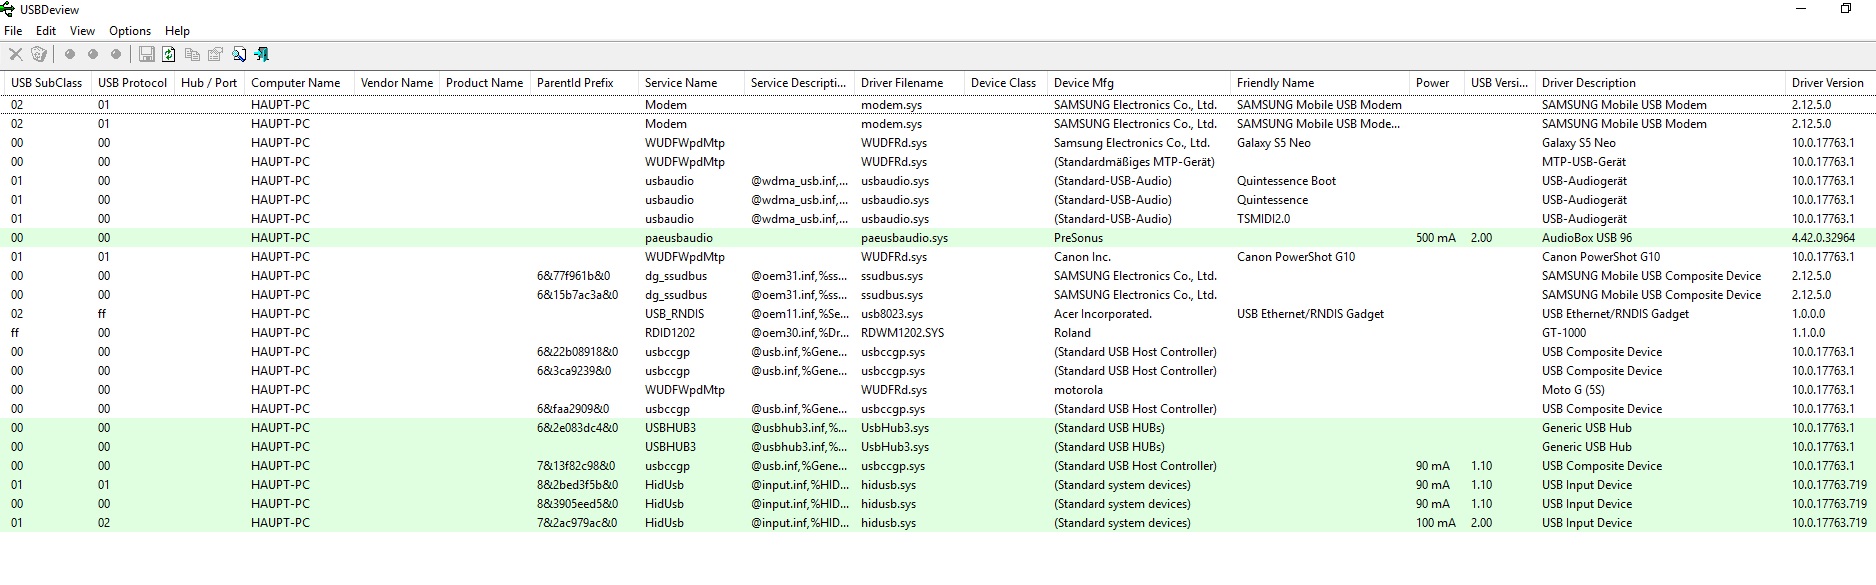Select the Galaxy S5 Neo friendly name cell
The image size is (1876, 585).
(x=1273, y=143)
